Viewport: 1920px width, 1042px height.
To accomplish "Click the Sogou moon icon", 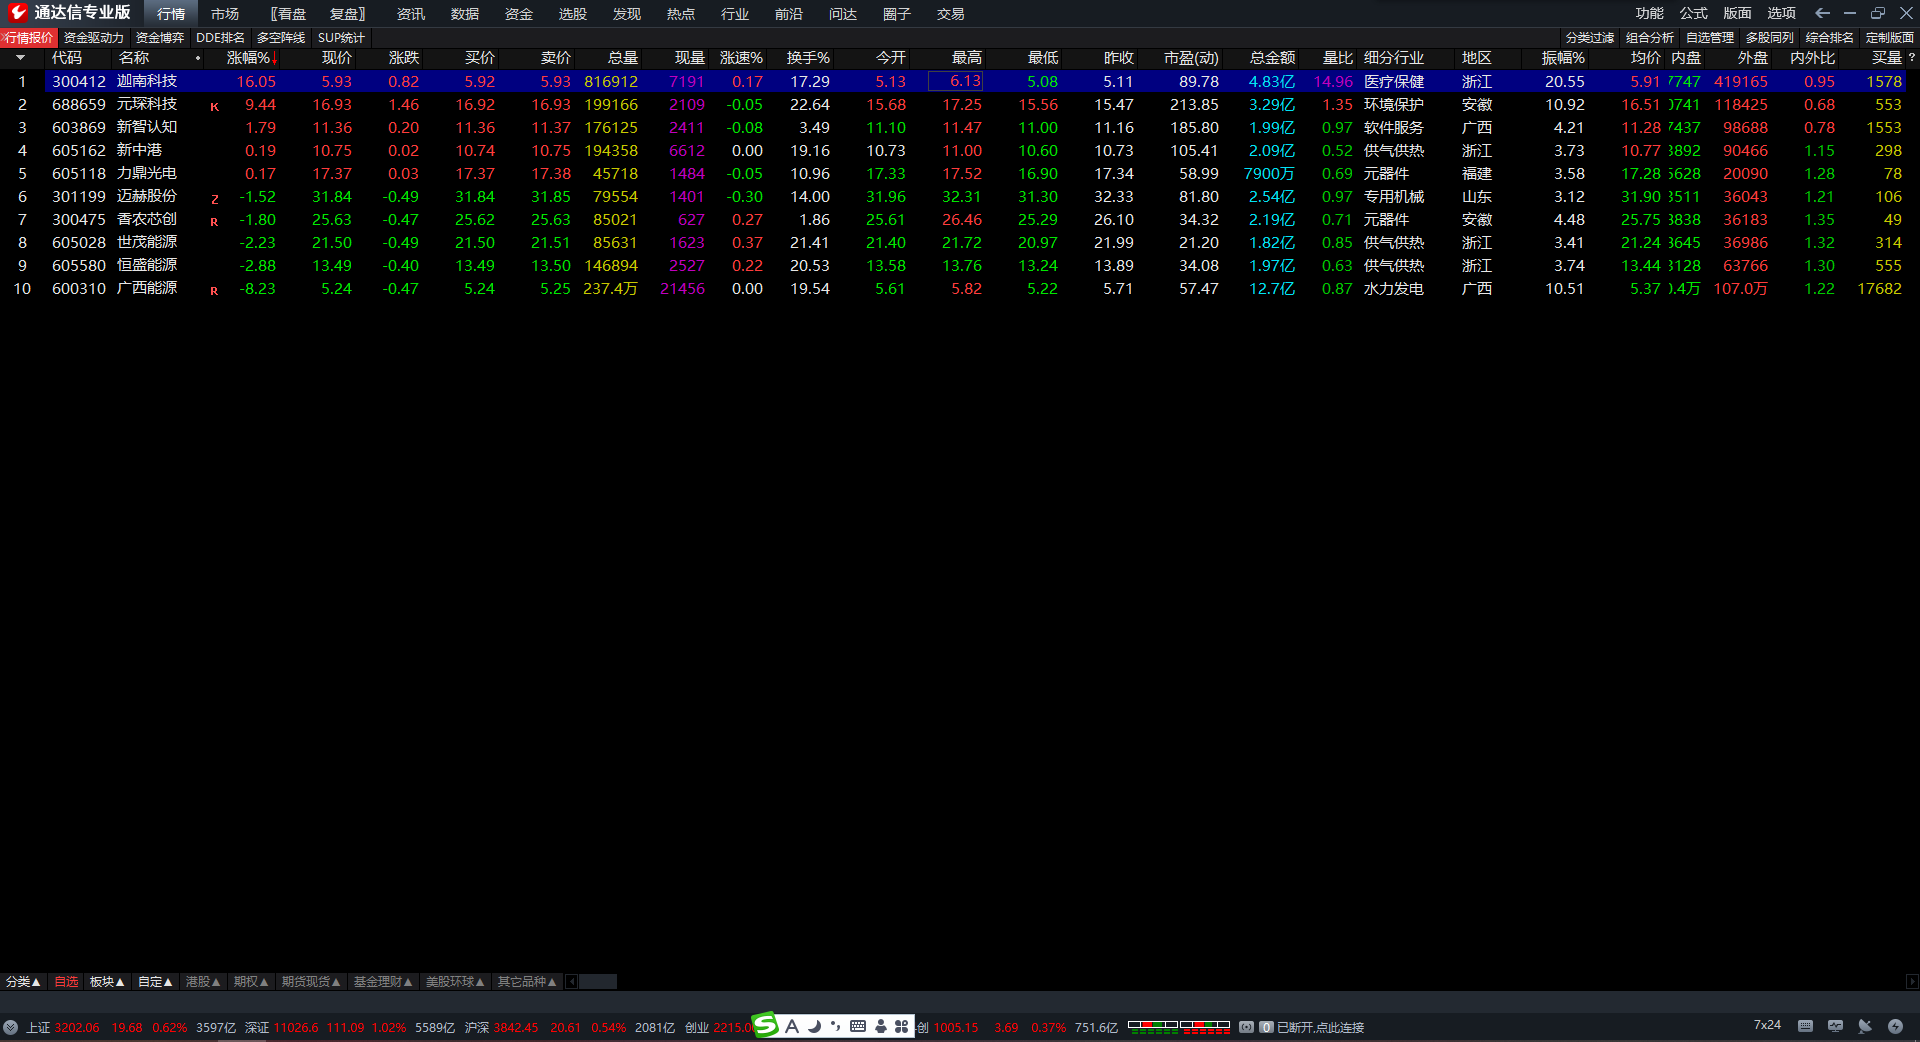I will pyautogui.click(x=814, y=1026).
